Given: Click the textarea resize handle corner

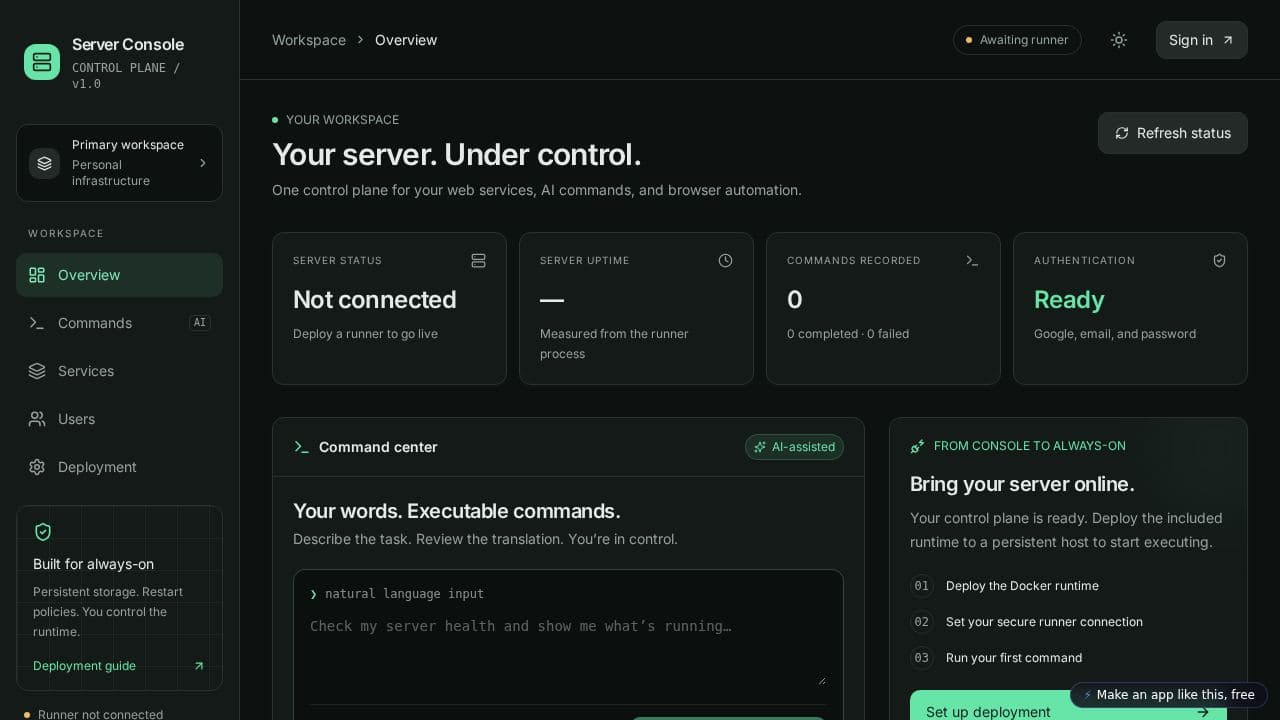Looking at the screenshot, I should point(822,681).
